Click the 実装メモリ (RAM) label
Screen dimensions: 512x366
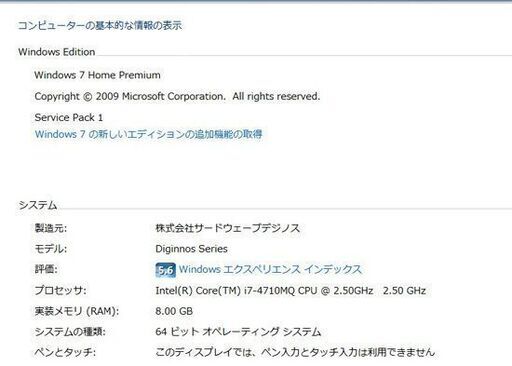tap(77, 311)
